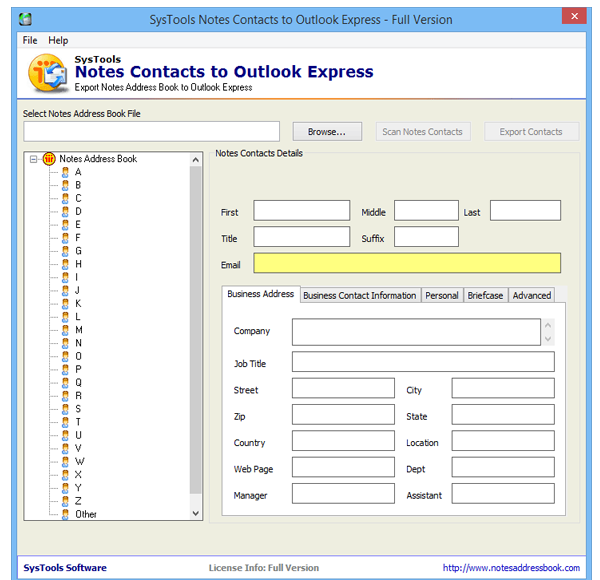
Task: Close the application window
Action: (x=574, y=16)
